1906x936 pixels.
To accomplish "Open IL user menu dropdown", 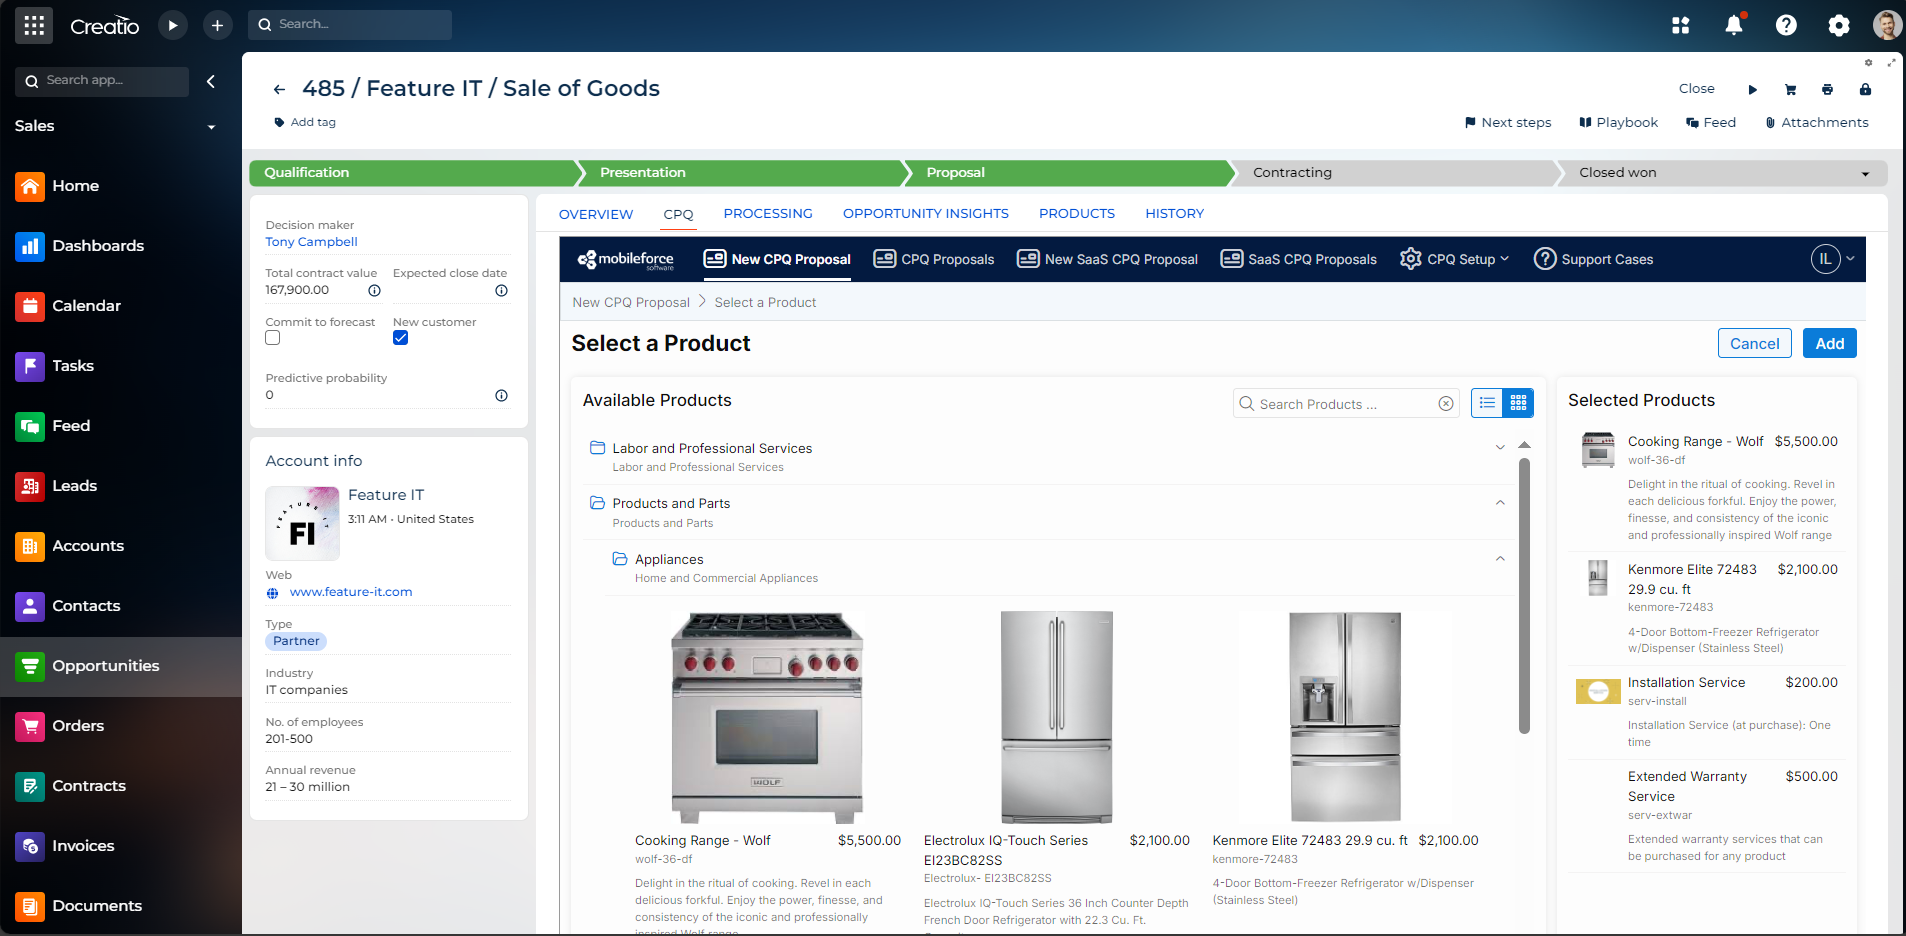I will 1833,259.
